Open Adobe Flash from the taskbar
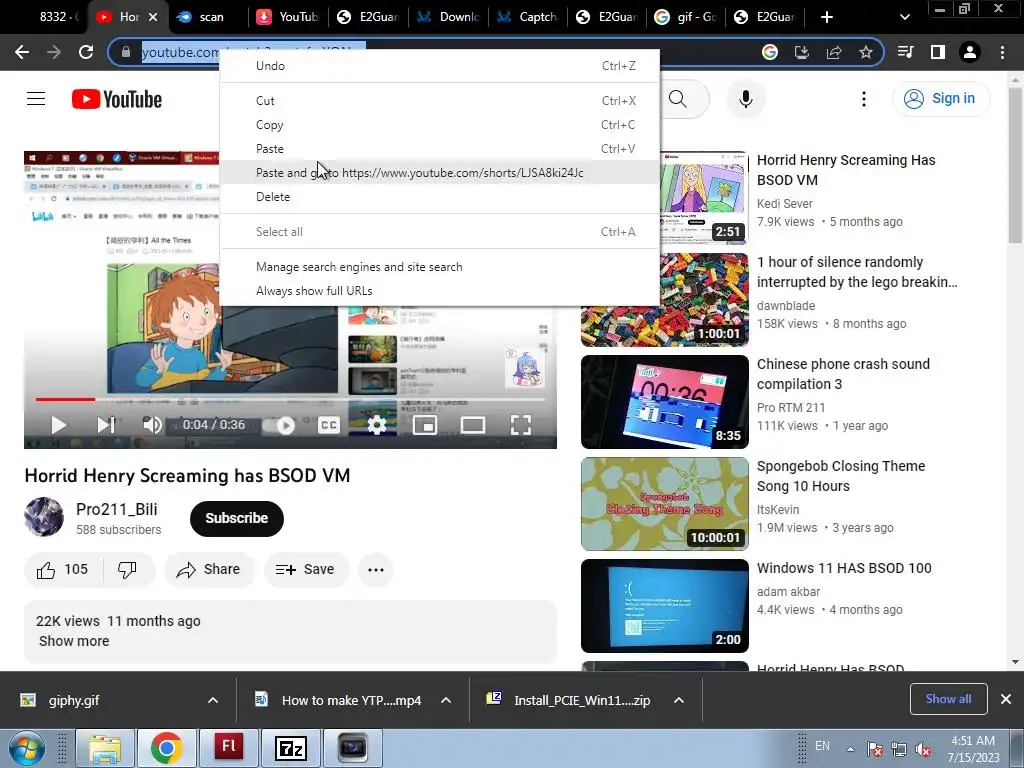1024x768 pixels. click(x=229, y=748)
